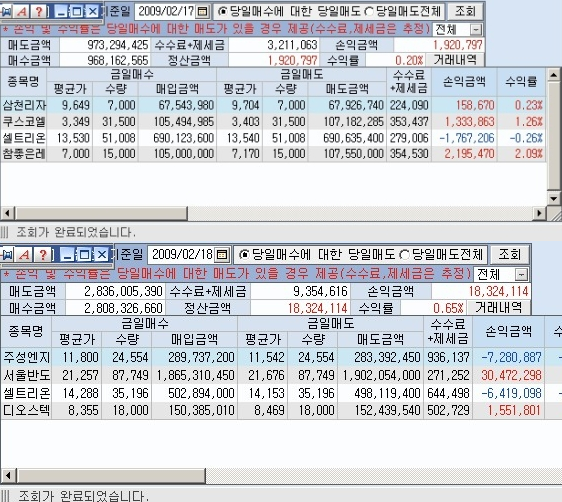Click the 조회 button in the lower window
The height and width of the screenshot is (502, 562).
click(510, 254)
